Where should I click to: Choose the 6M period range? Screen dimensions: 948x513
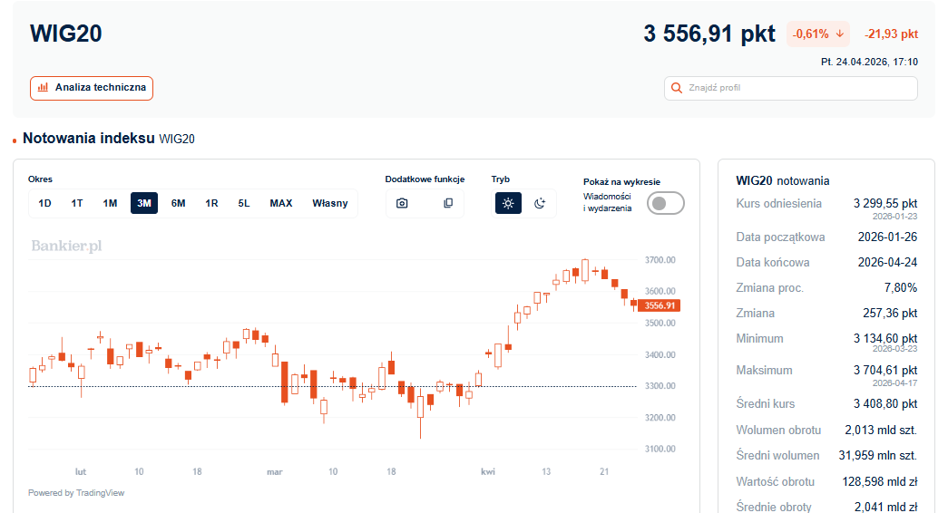tap(178, 203)
